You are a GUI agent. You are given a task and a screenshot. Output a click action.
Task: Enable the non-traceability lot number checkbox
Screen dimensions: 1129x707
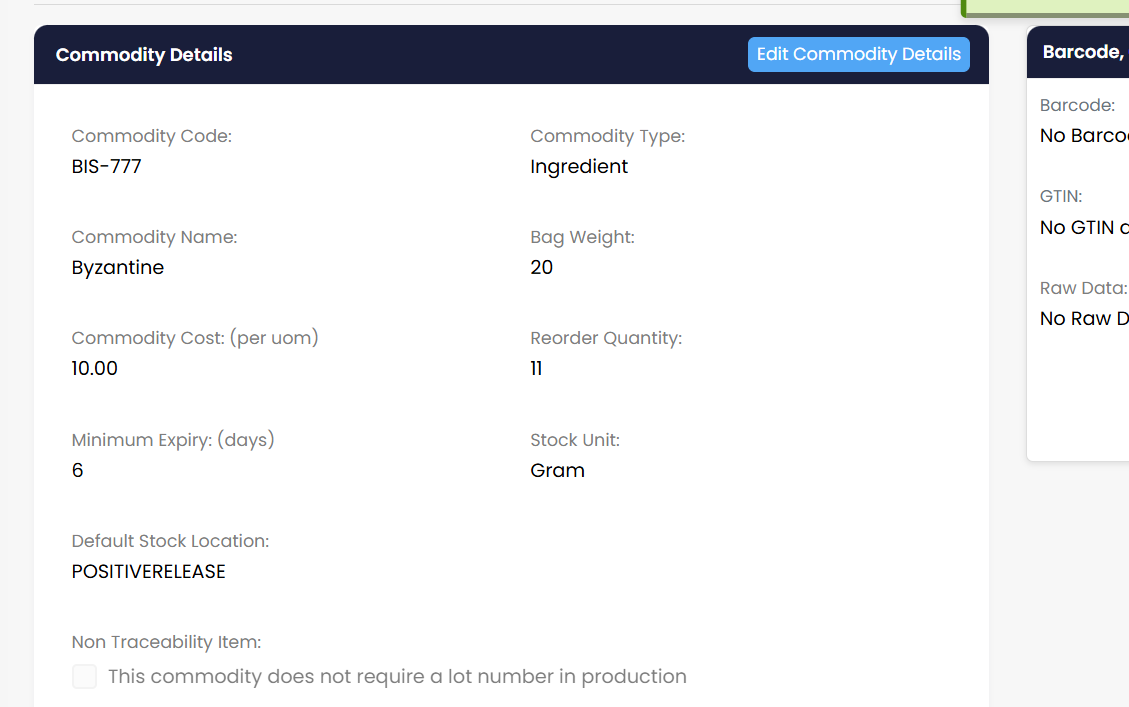pos(84,676)
